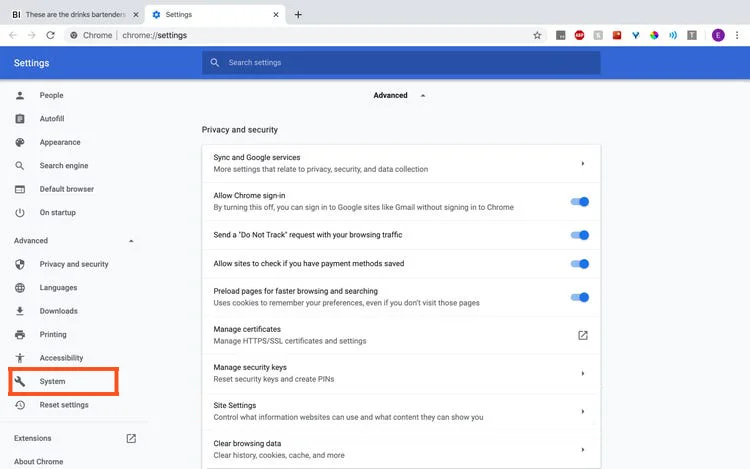Open Sync and Google services arrow

pos(583,164)
